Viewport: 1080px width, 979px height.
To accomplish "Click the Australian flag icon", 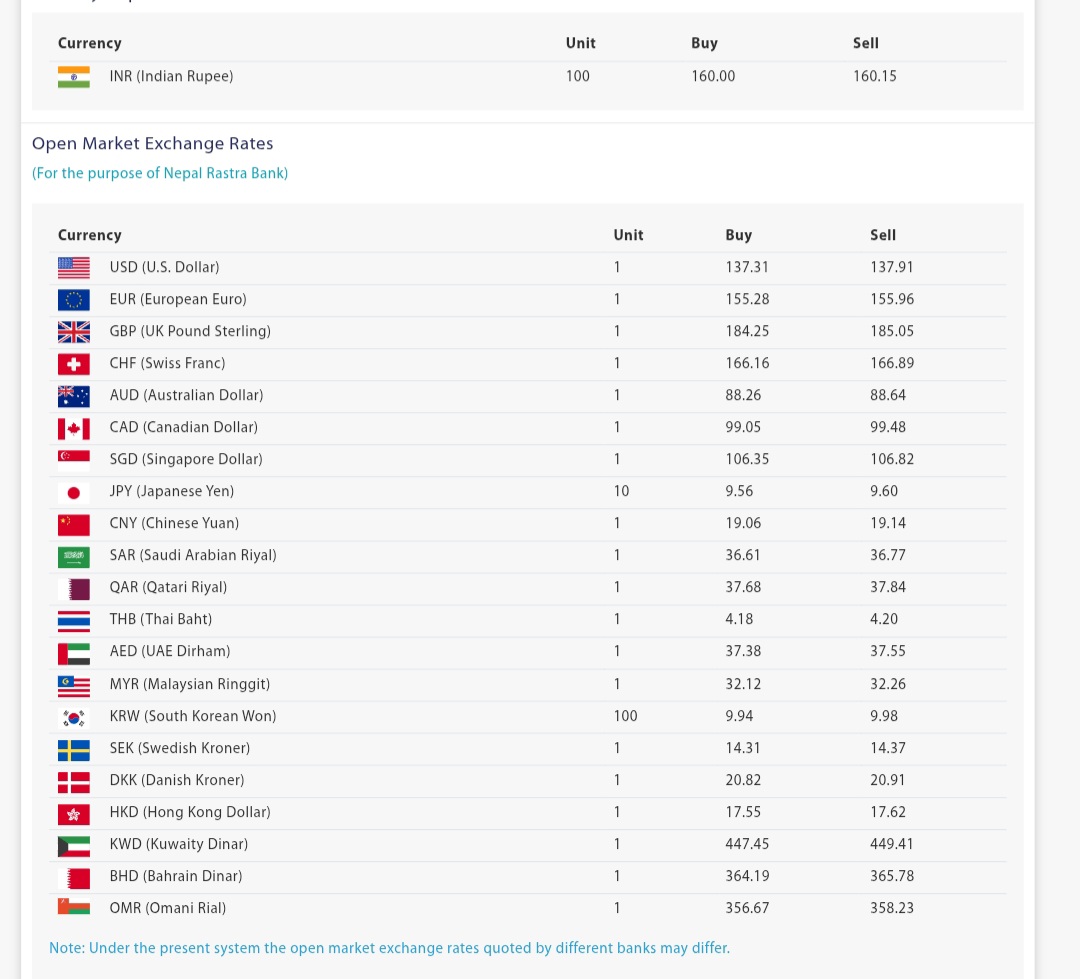I will point(74,395).
